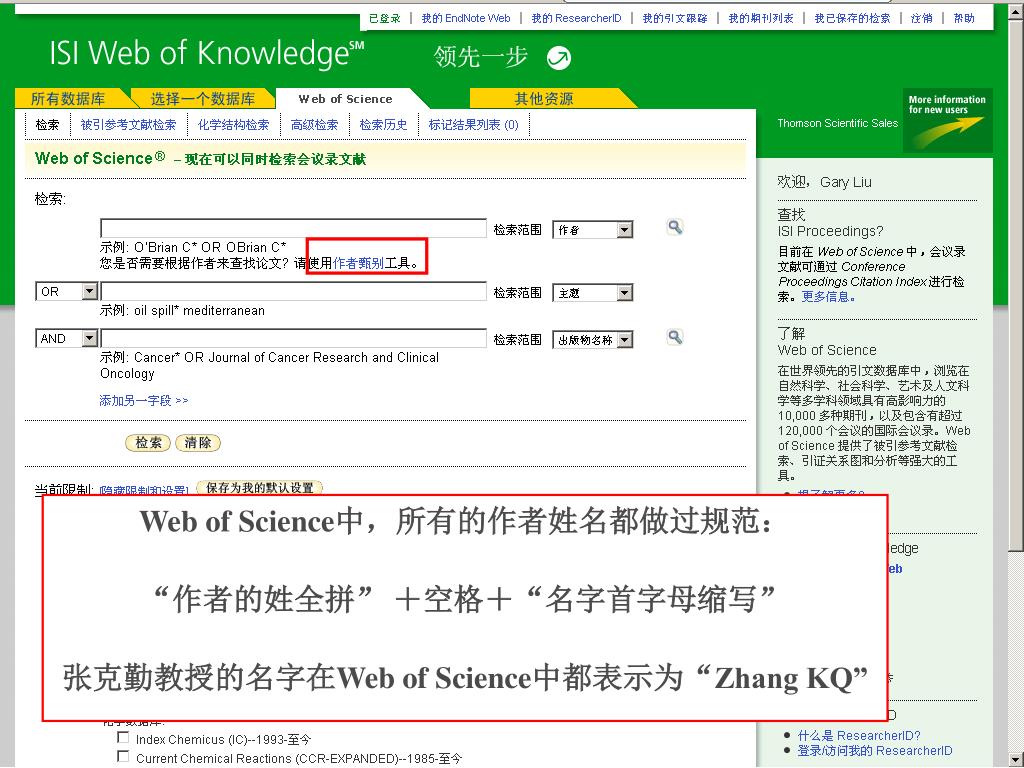Screen dimensions: 1024x768
Task: Open the AND boolean operator dropdown
Action: 67,338
